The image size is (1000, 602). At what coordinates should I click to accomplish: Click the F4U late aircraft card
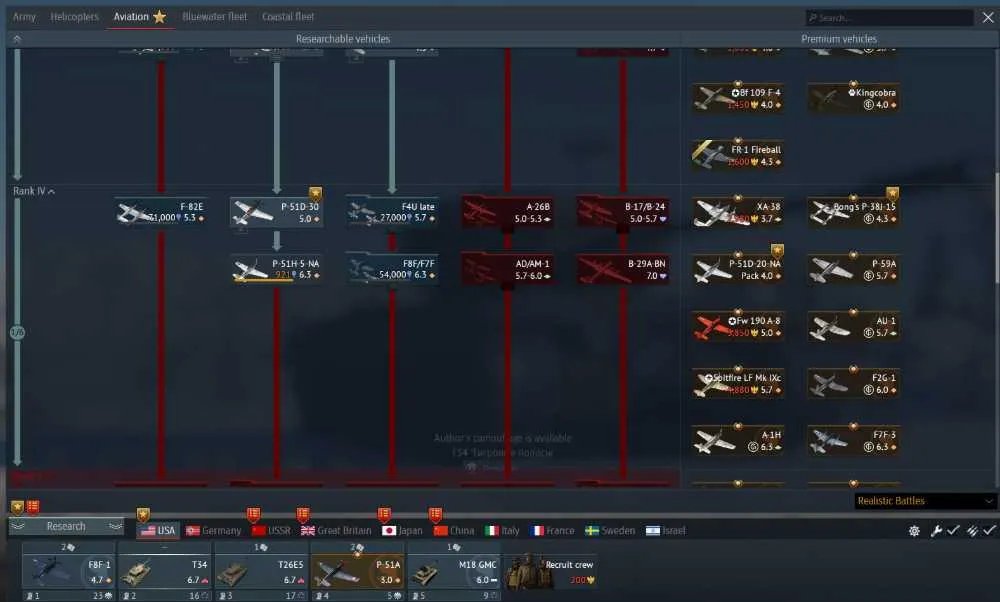click(x=392, y=212)
